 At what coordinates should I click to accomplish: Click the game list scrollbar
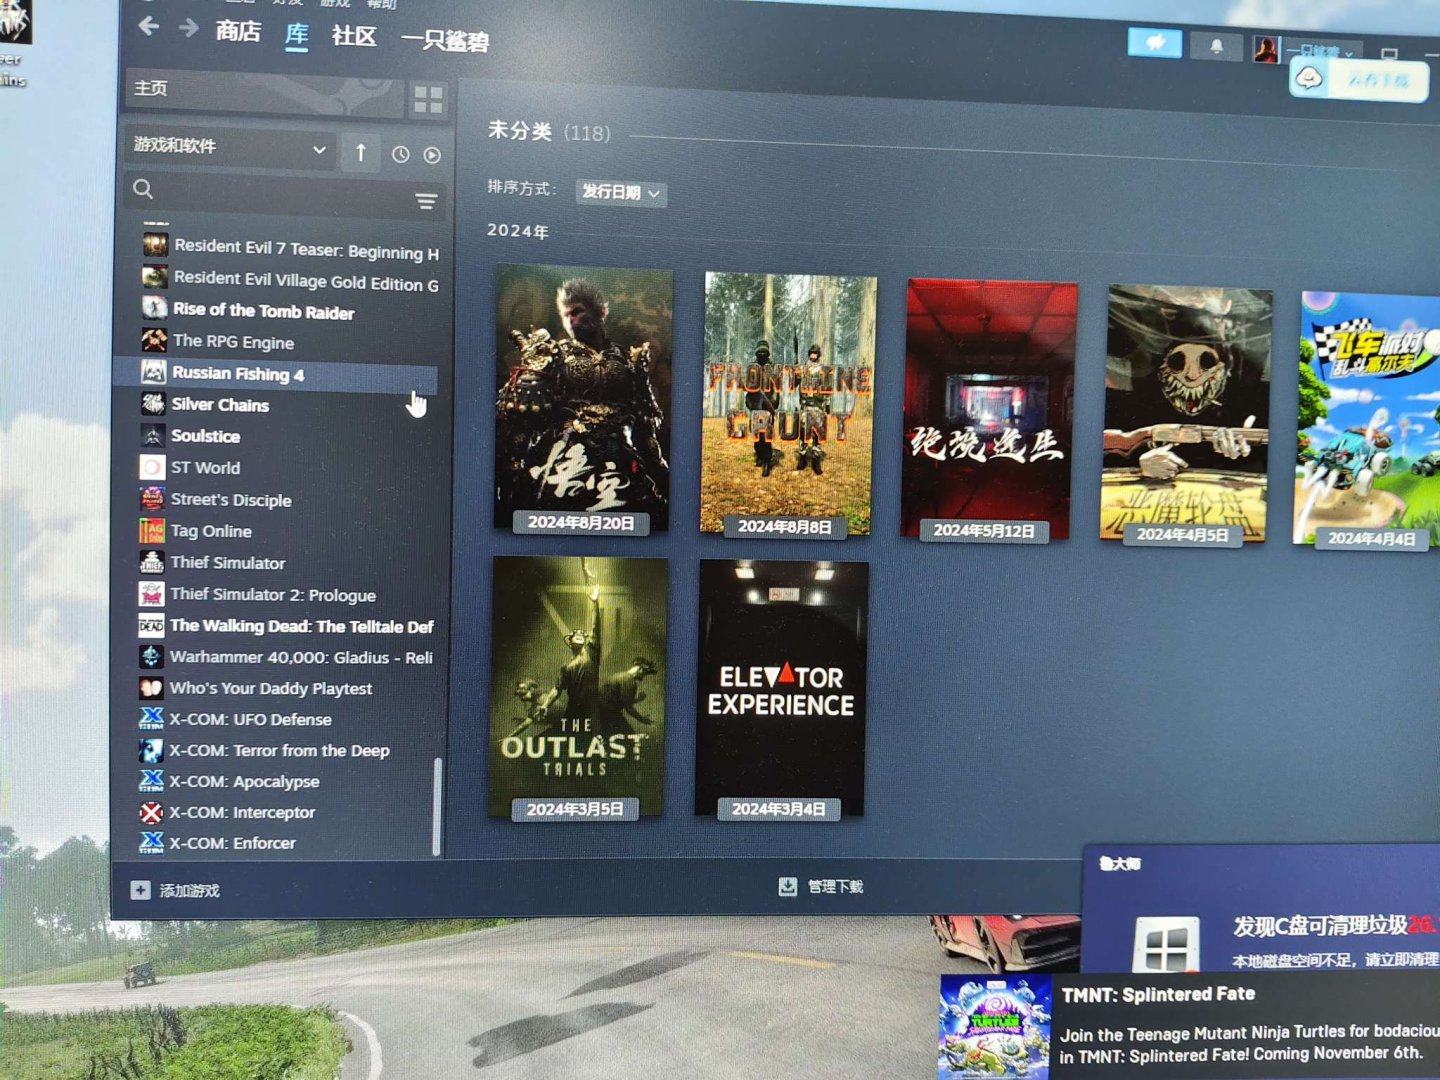(x=436, y=805)
